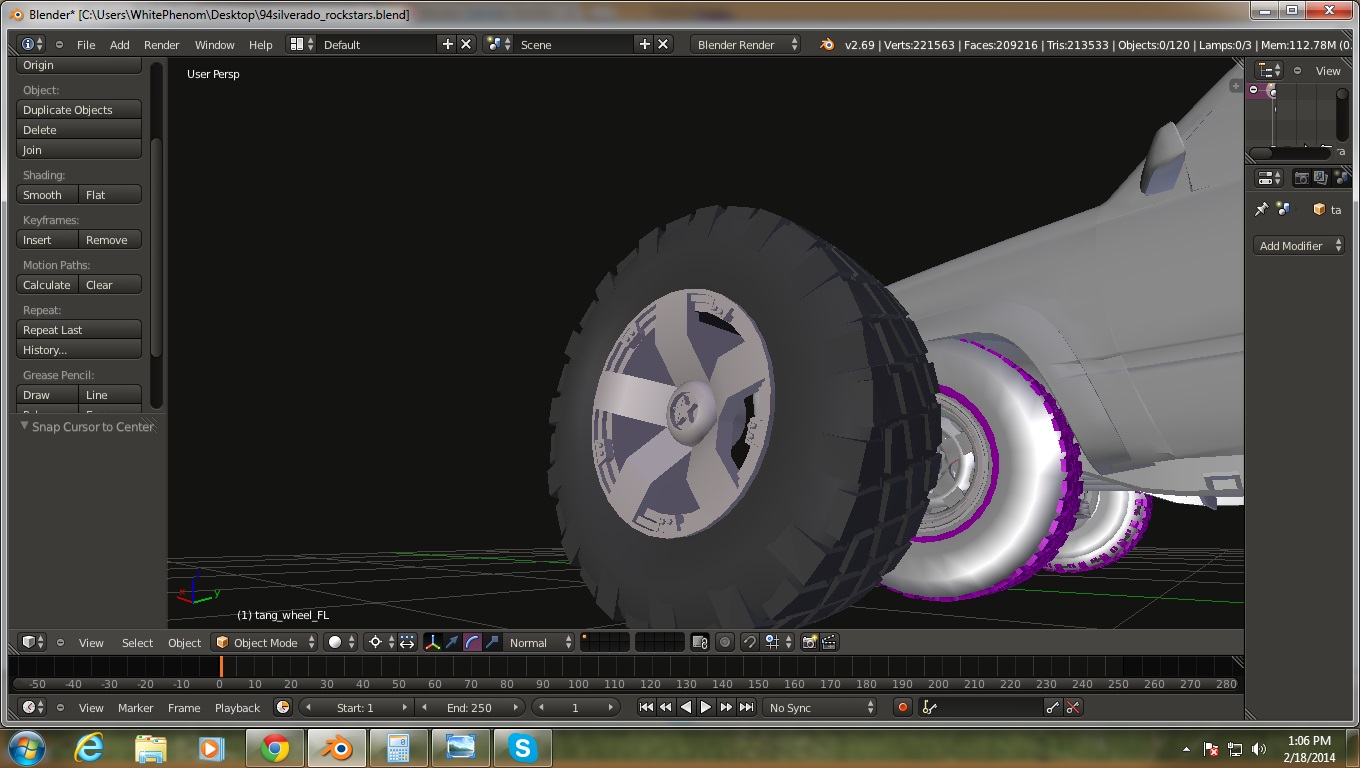The height and width of the screenshot is (768, 1360).
Task: Select the Grease Pencil Draw button
Action: pos(48,395)
